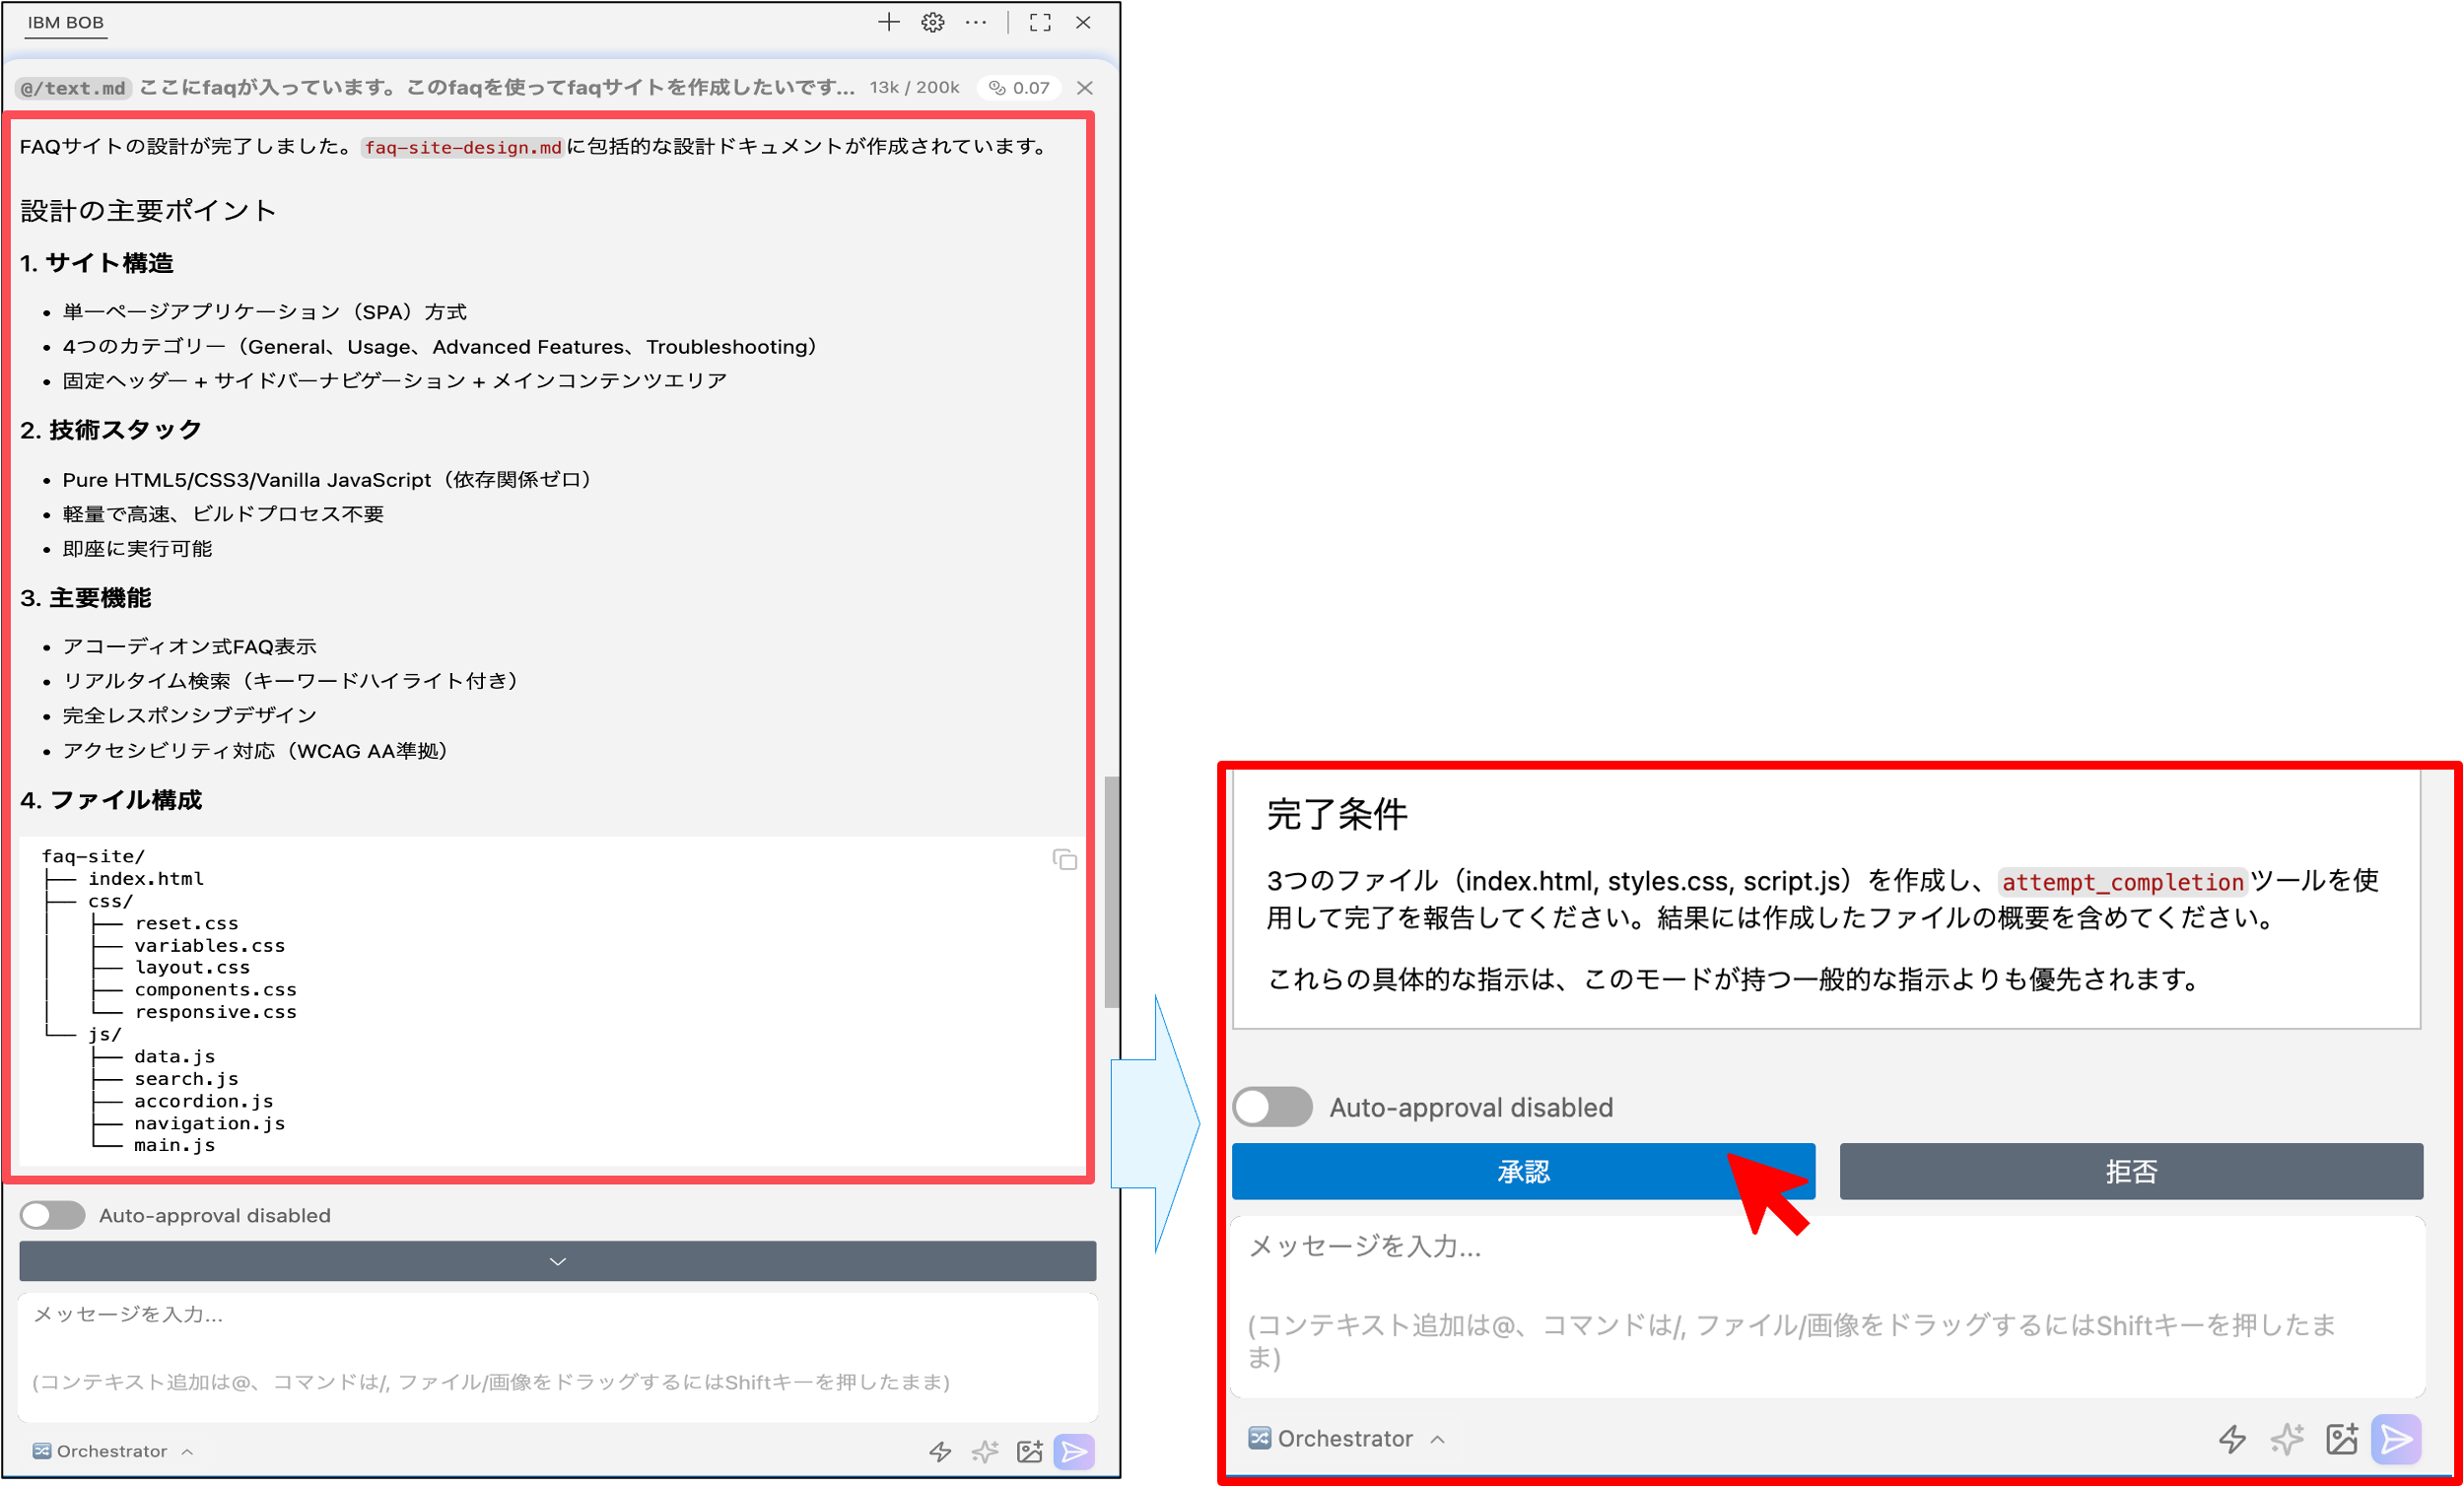Click the @/text.md mention chip
Image resolution: width=2464 pixels, height=1486 pixels.
[x=74, y=88]
